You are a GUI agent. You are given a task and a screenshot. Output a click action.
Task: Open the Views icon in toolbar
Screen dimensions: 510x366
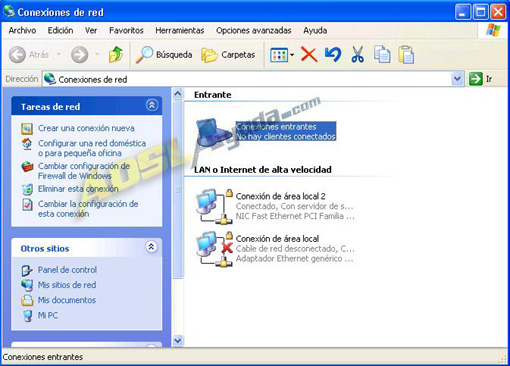coord(279,55)
